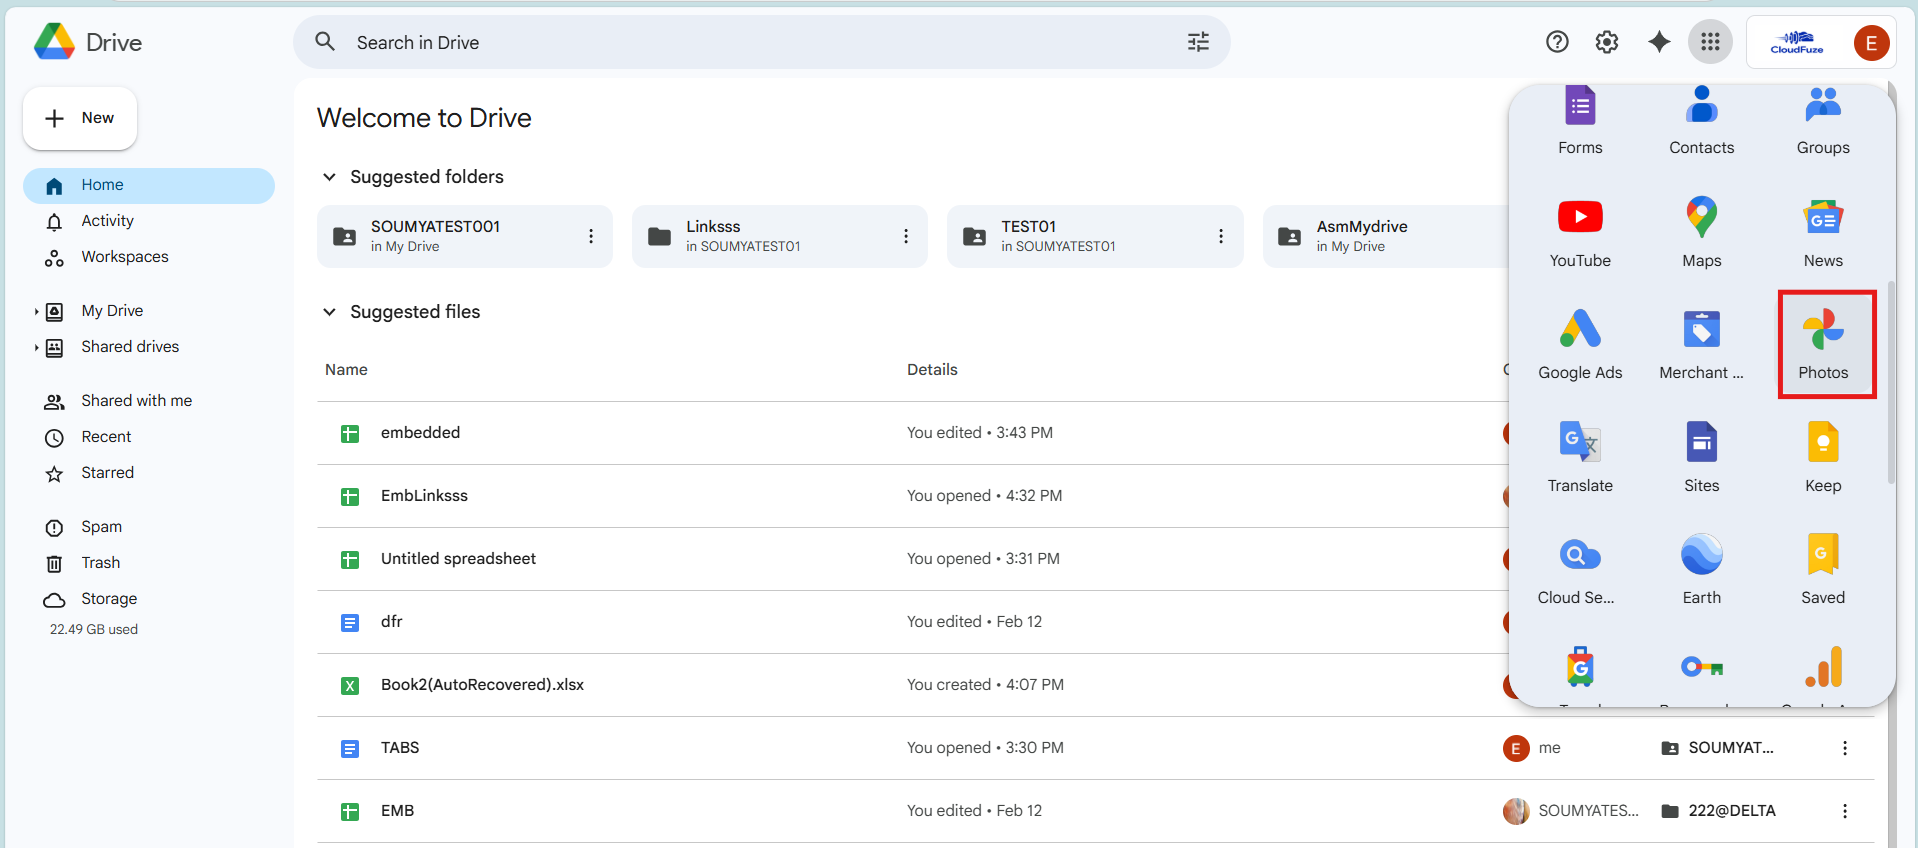Image resolution: width=1918 pixels, height=848 pixels.
Task: Open Book2(AutoRecovered).xlsx file
Action: (482, 685)
